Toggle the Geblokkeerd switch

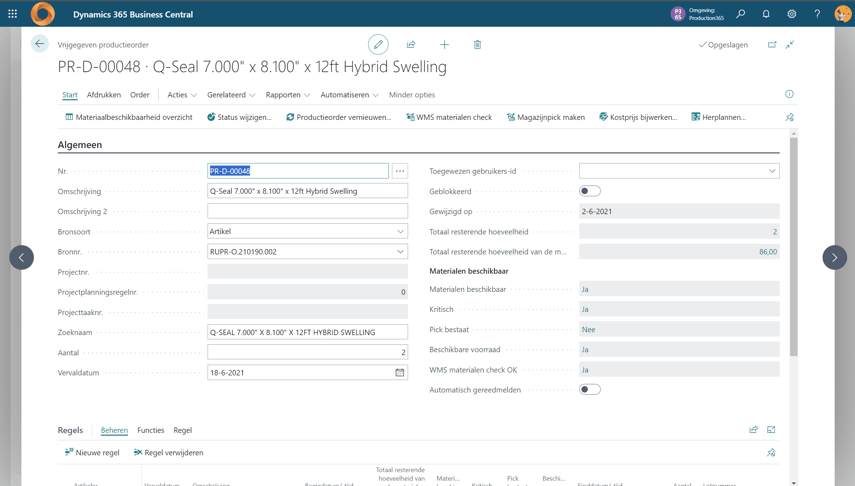[589, 191]
